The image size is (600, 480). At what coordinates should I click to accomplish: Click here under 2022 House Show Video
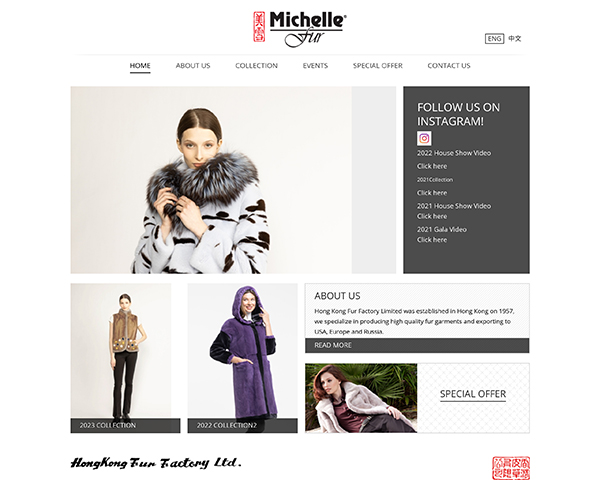click(x=432, y=166)
